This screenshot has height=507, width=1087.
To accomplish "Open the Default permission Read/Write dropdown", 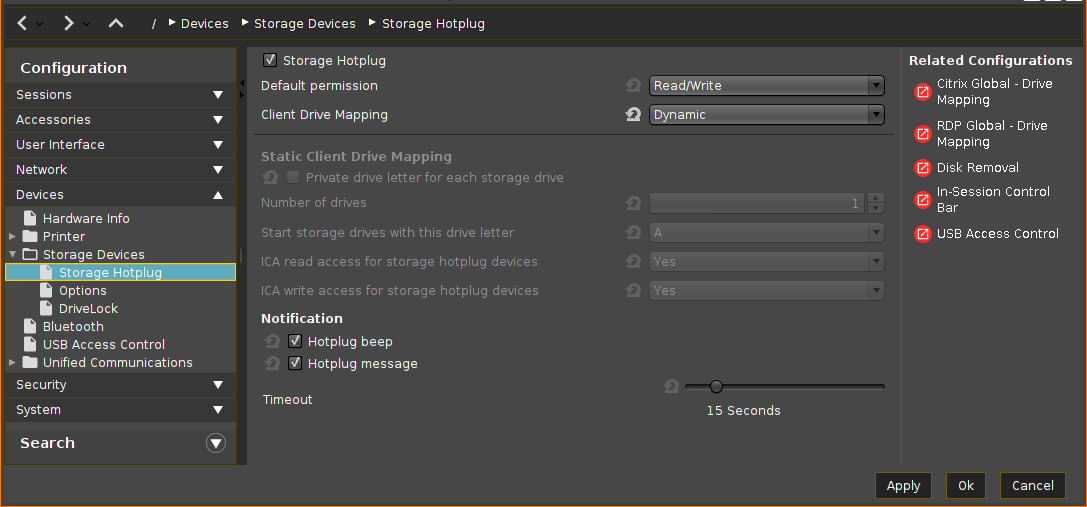I will tap(766, 86).
